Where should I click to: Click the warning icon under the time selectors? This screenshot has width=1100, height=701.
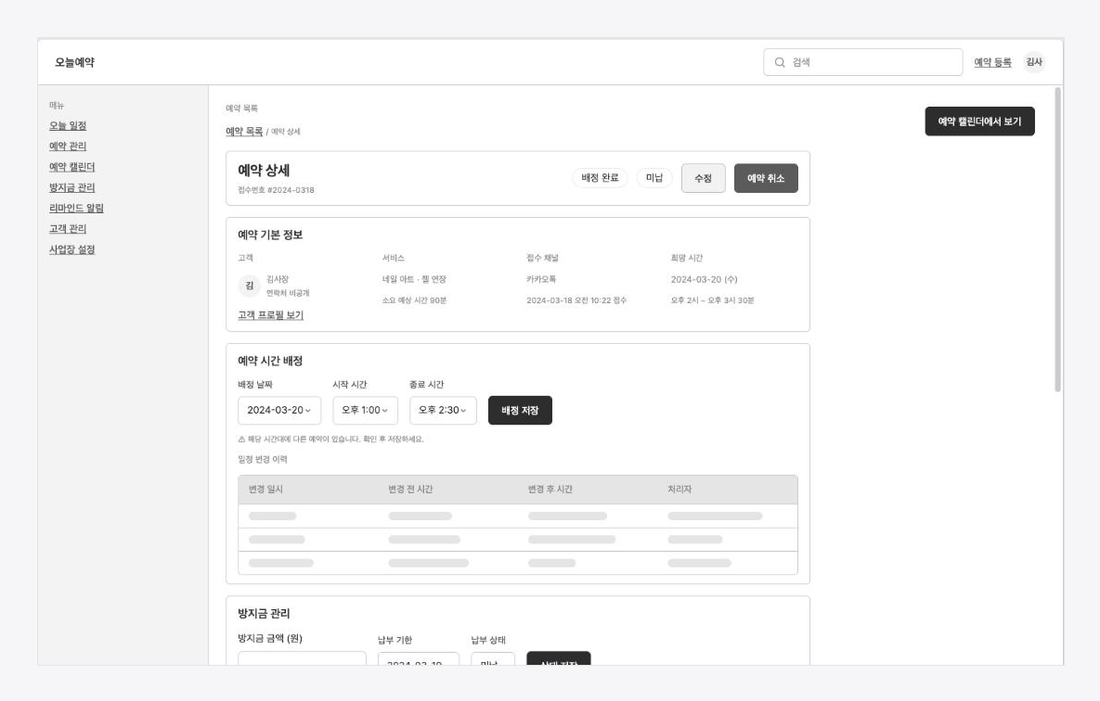[241, 439]
